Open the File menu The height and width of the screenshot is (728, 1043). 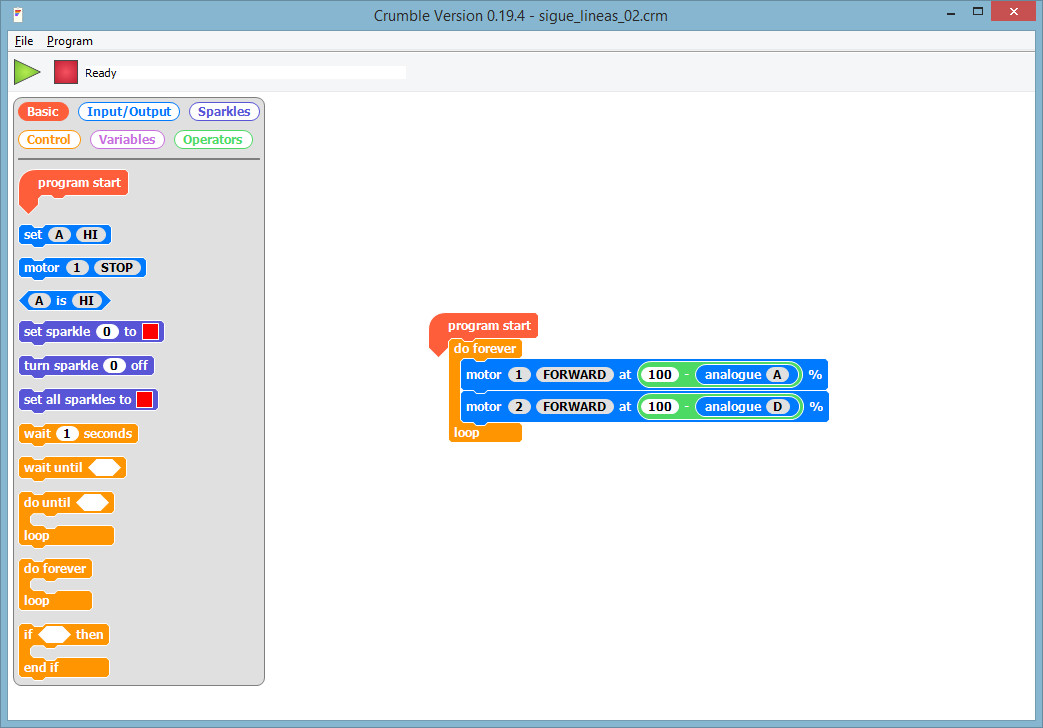point(24,41)
